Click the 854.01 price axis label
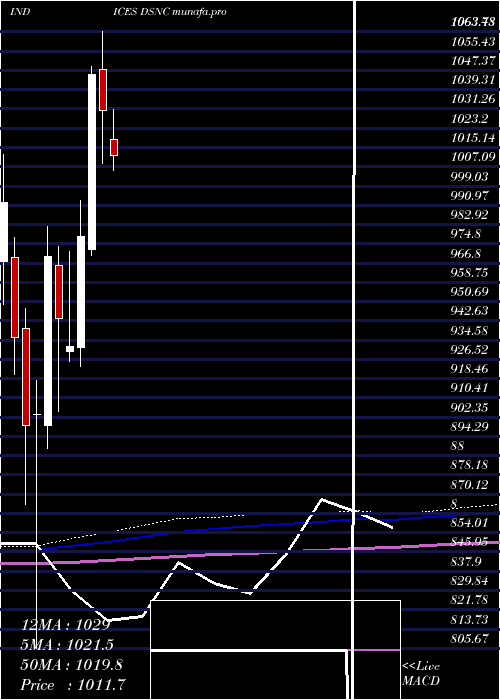500x700 pixels. coord(470,523)
